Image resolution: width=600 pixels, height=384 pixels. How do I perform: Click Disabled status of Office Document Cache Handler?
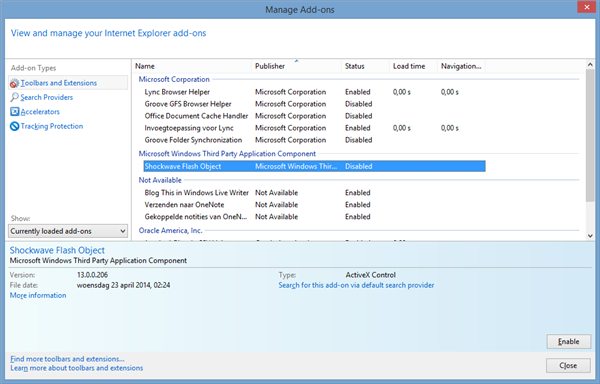pyautogui.click(x=359, y=116)
